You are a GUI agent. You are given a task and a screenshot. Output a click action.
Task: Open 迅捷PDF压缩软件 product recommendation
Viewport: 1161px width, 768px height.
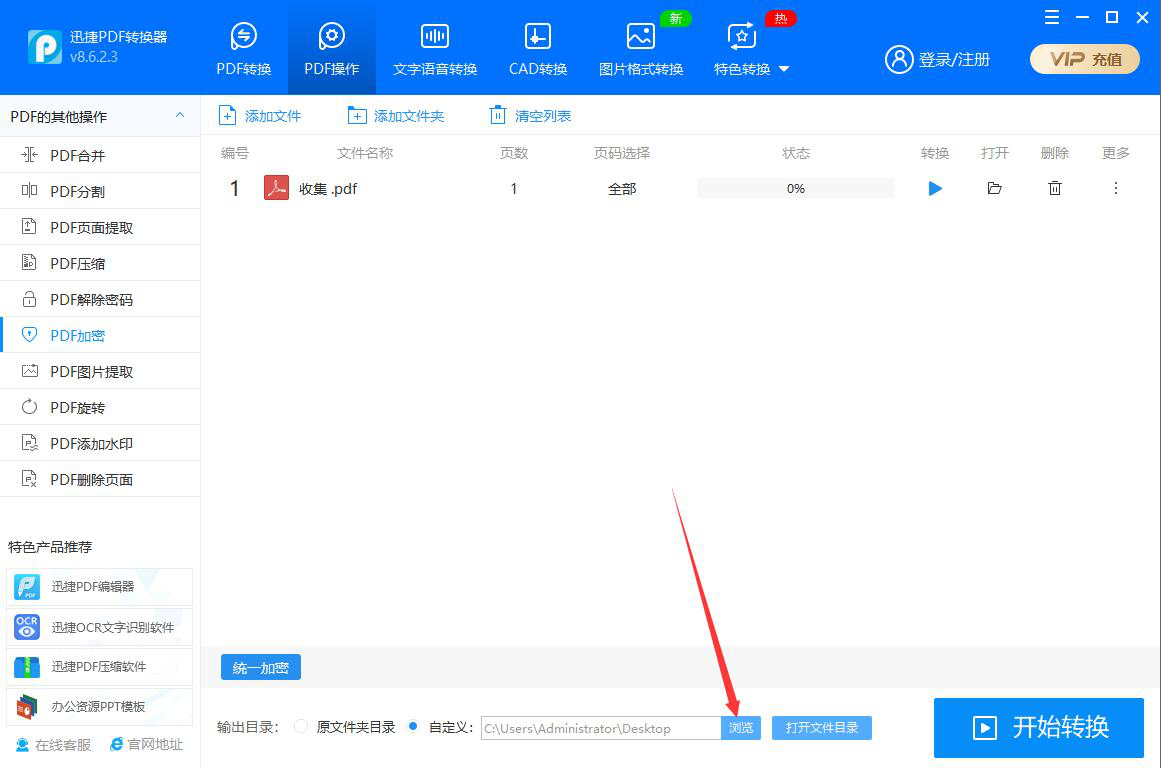99,667
